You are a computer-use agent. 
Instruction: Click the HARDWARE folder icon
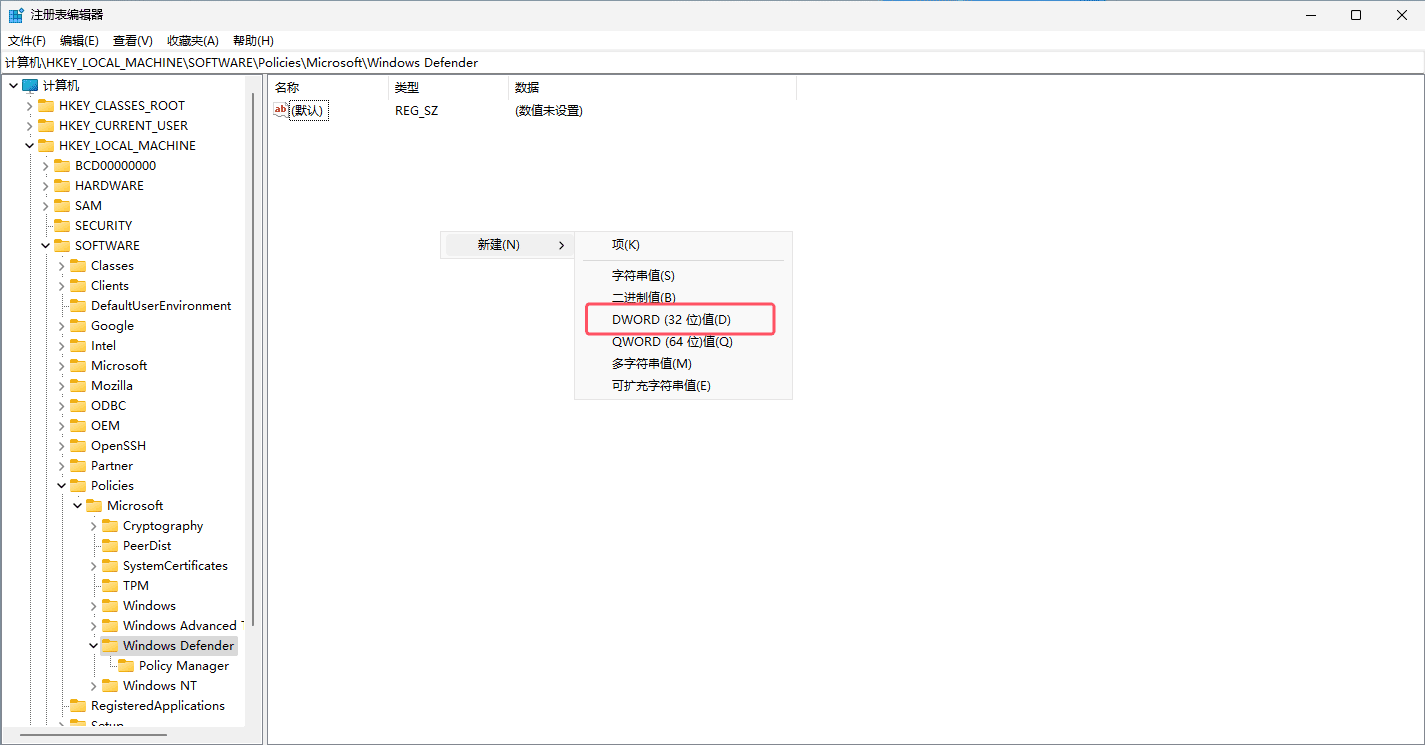tap(62, 186)
